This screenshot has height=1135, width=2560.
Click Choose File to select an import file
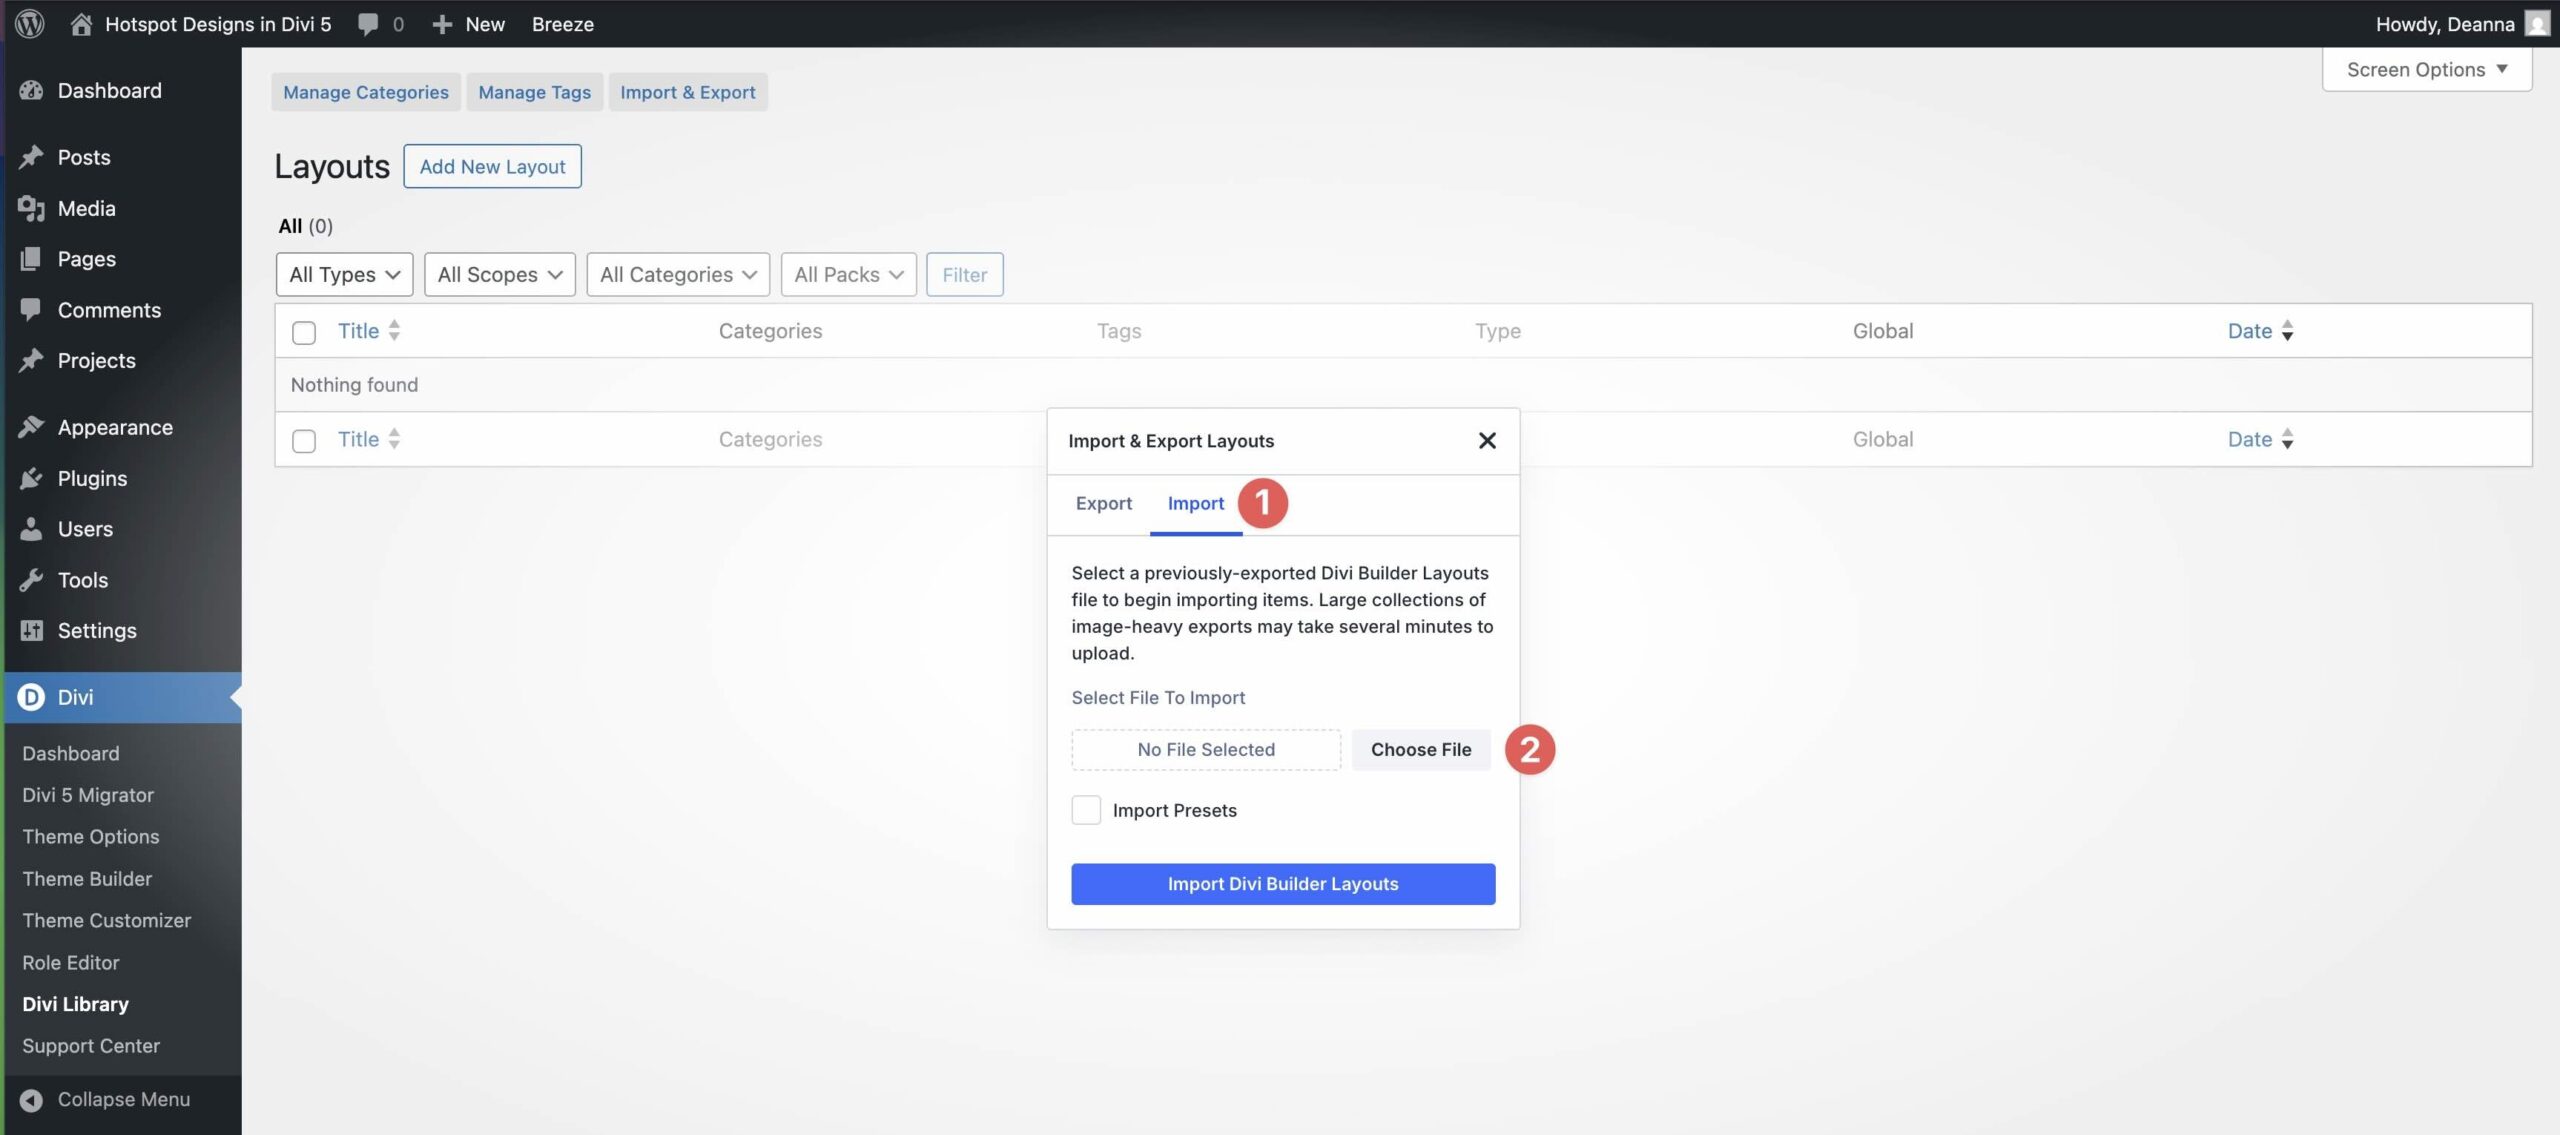pos(1420,749)
